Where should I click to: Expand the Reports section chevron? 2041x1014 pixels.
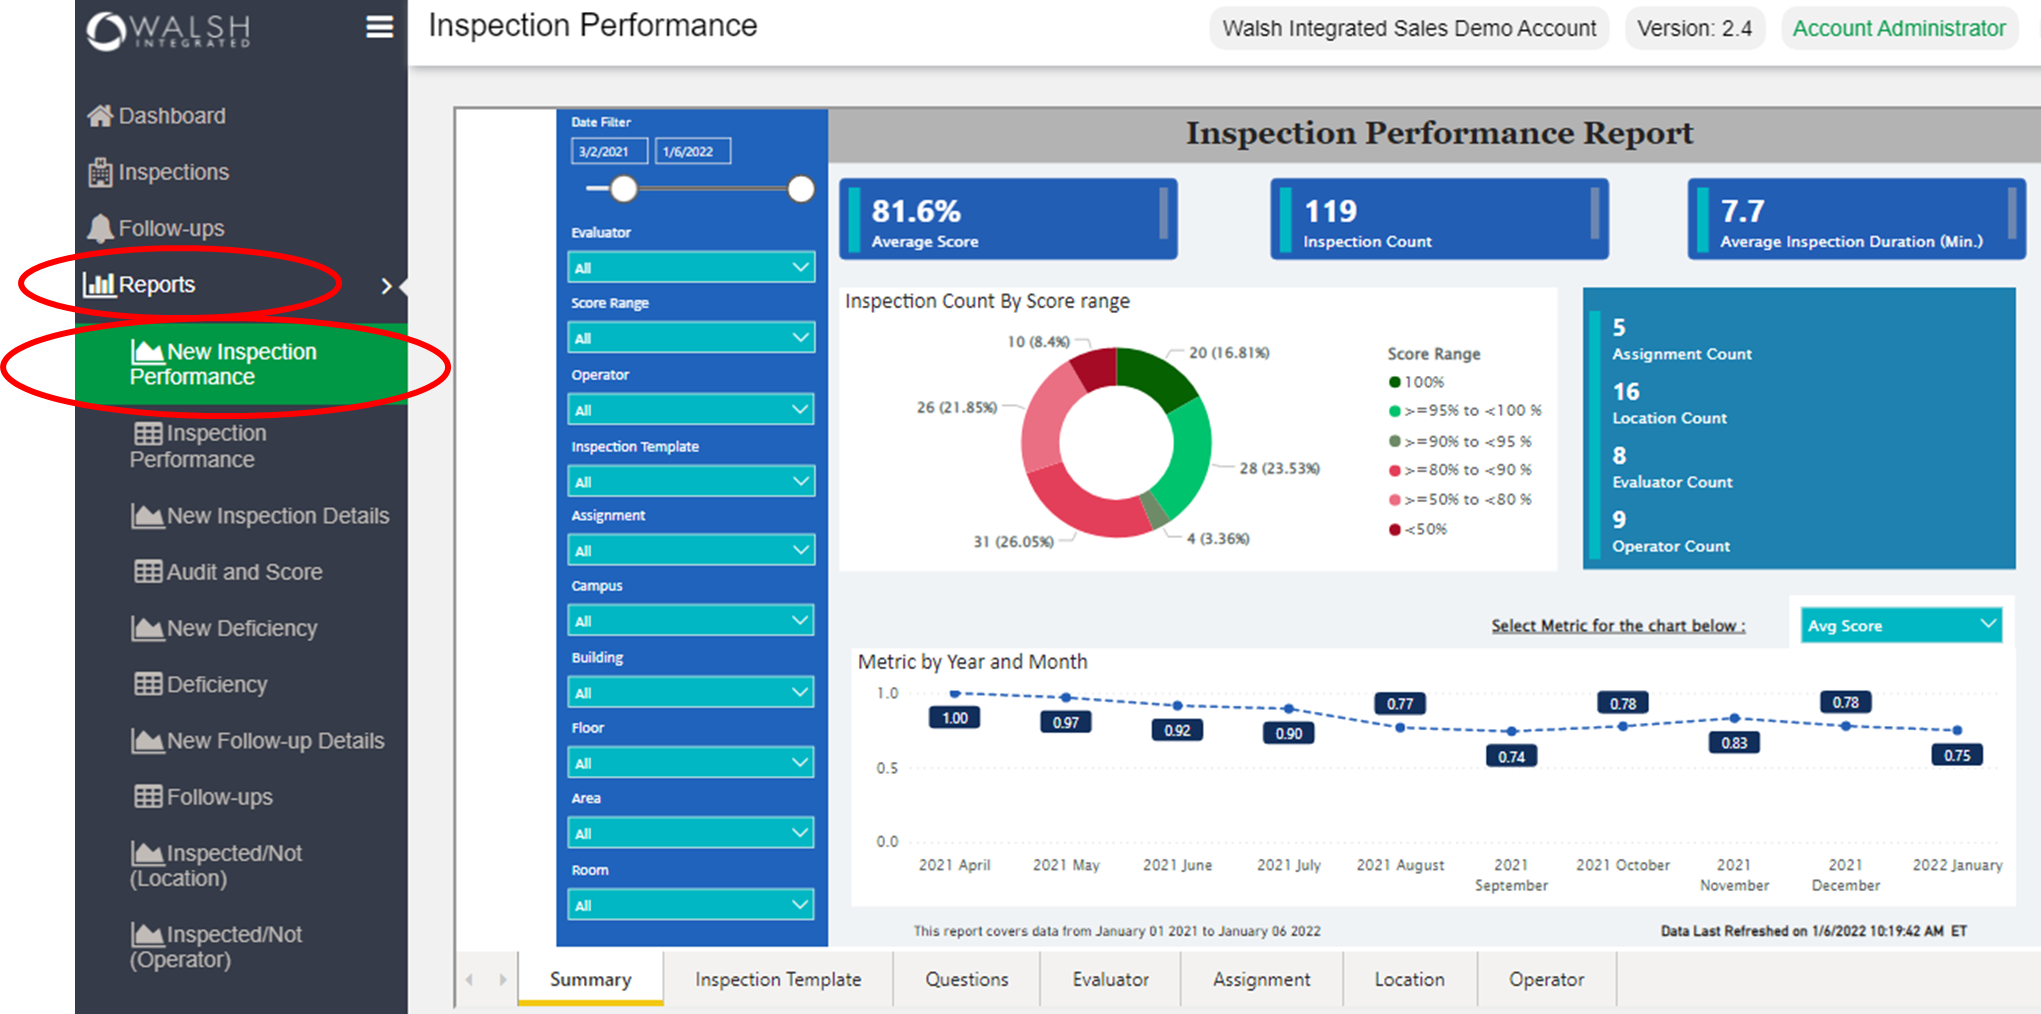click(x=388, y=285)
